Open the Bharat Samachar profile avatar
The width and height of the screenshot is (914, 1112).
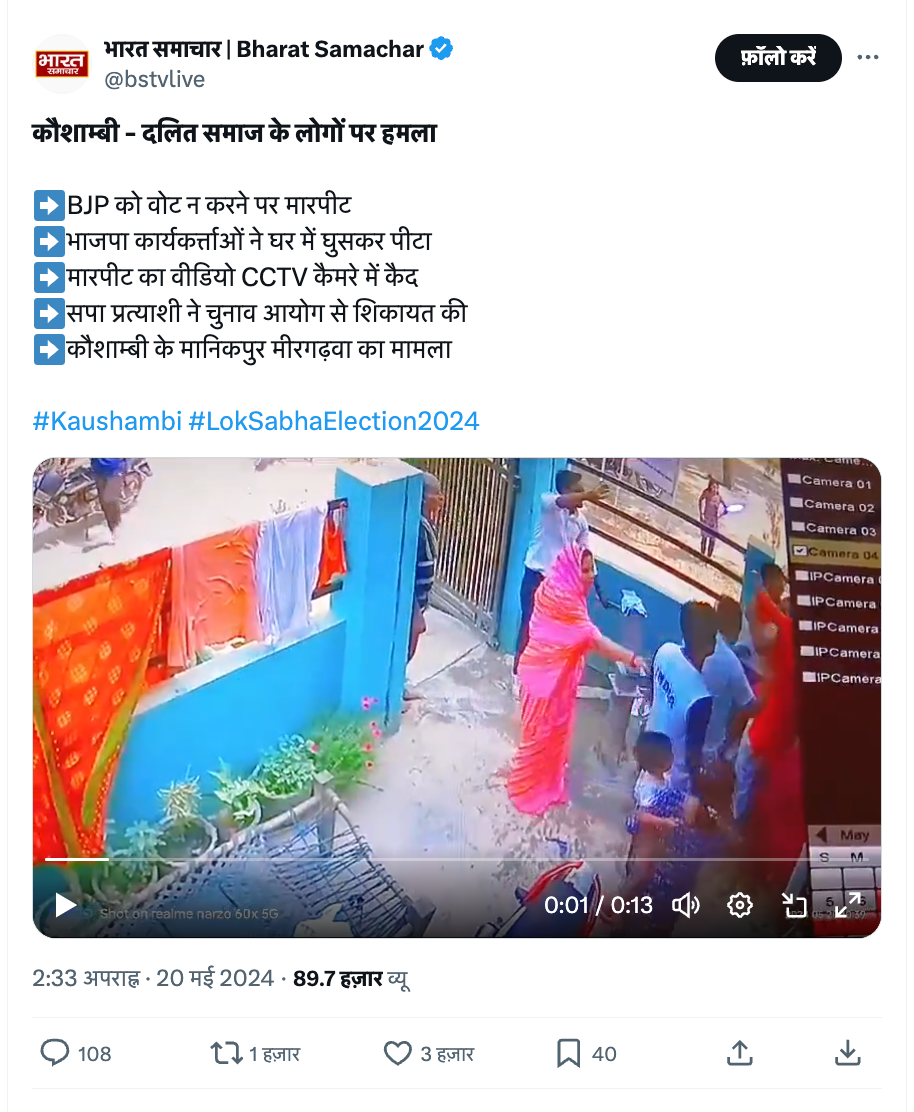click(x=62, y=64)
